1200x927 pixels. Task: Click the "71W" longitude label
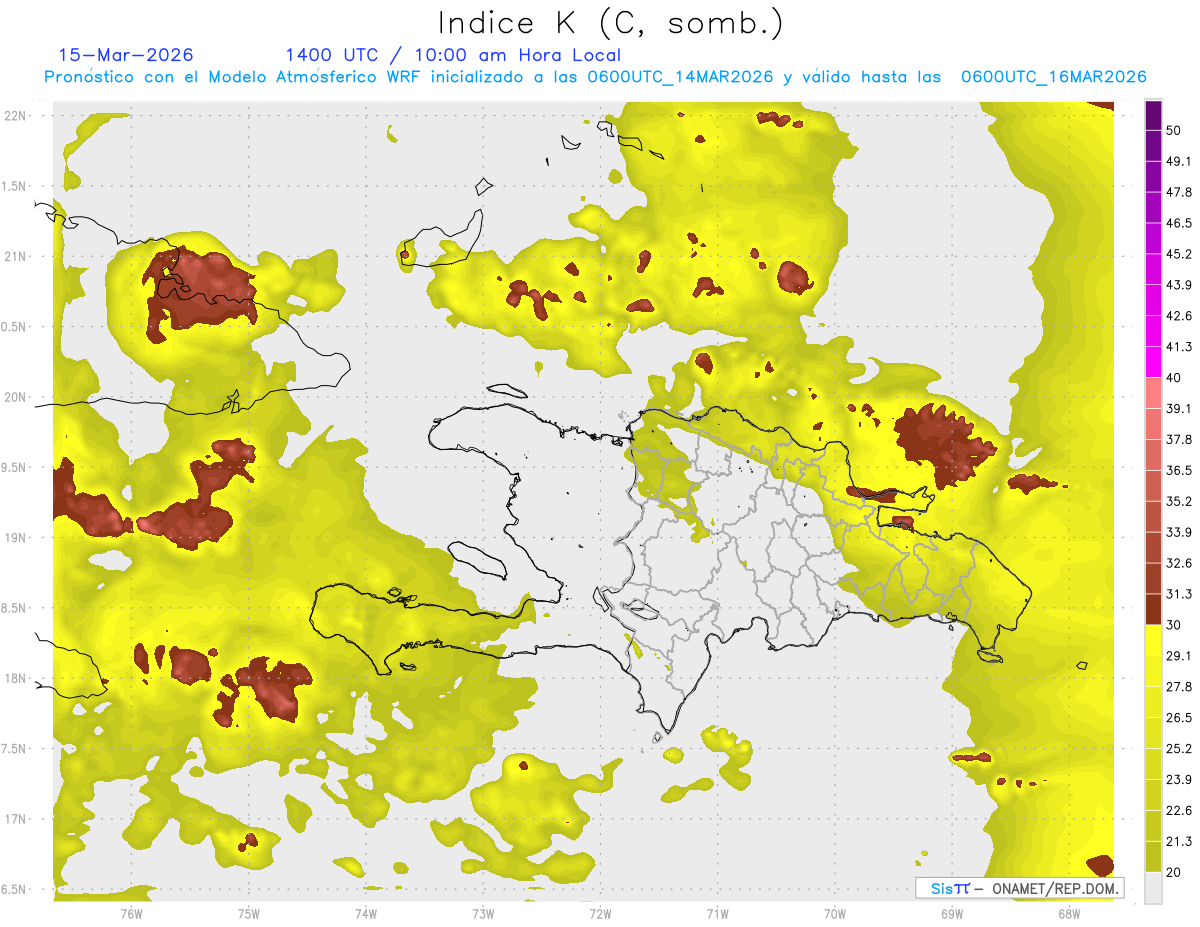tap(717, 914)
